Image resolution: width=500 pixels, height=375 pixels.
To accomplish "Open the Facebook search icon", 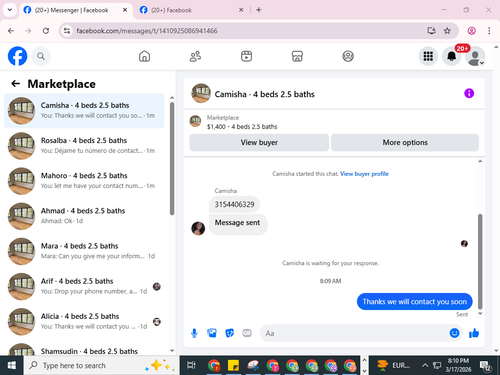I will (41, 56).
